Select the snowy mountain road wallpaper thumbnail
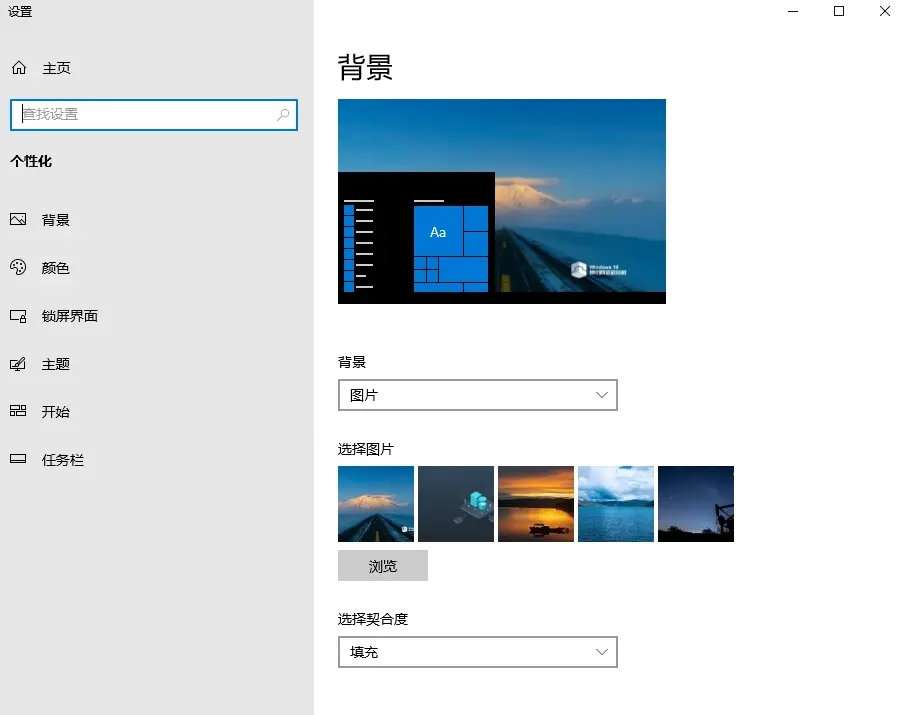The image size is (897, 715). pos(376,504)
